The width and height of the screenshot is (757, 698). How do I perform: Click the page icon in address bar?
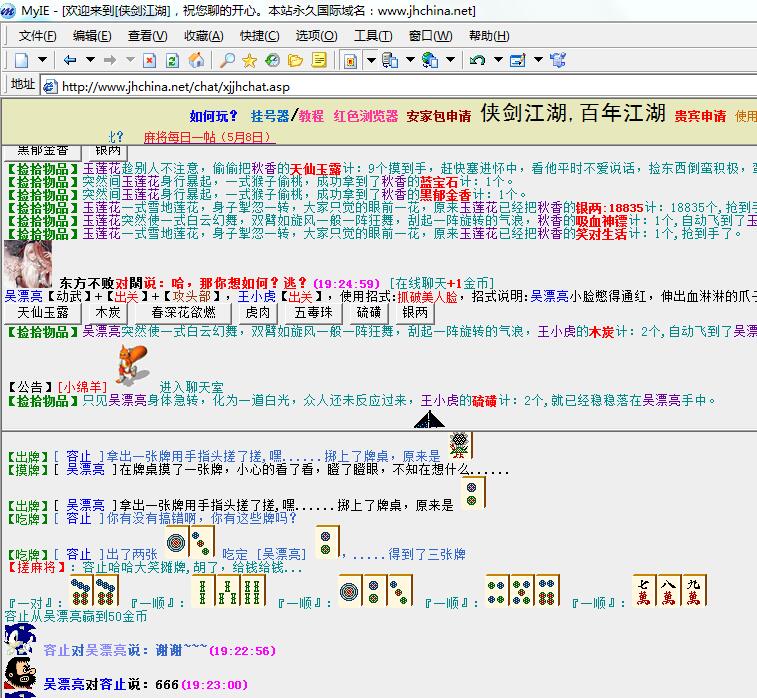(x=50, y=87)
